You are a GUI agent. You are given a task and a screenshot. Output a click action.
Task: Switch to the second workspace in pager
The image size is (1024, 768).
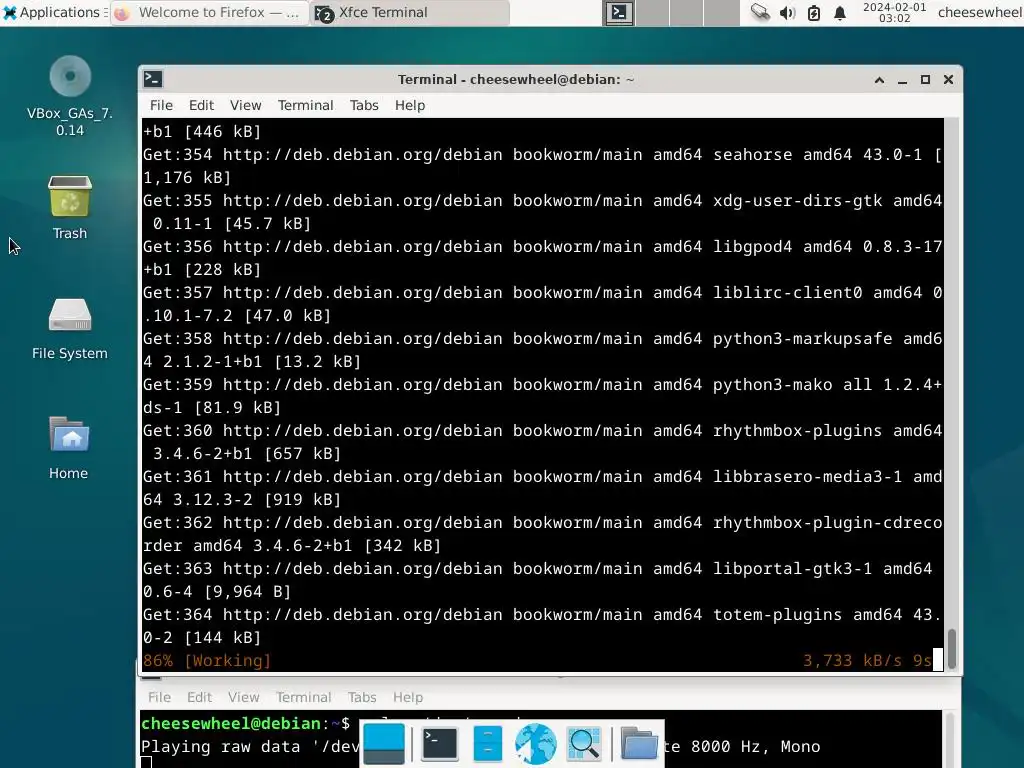[x=652, y=12]
